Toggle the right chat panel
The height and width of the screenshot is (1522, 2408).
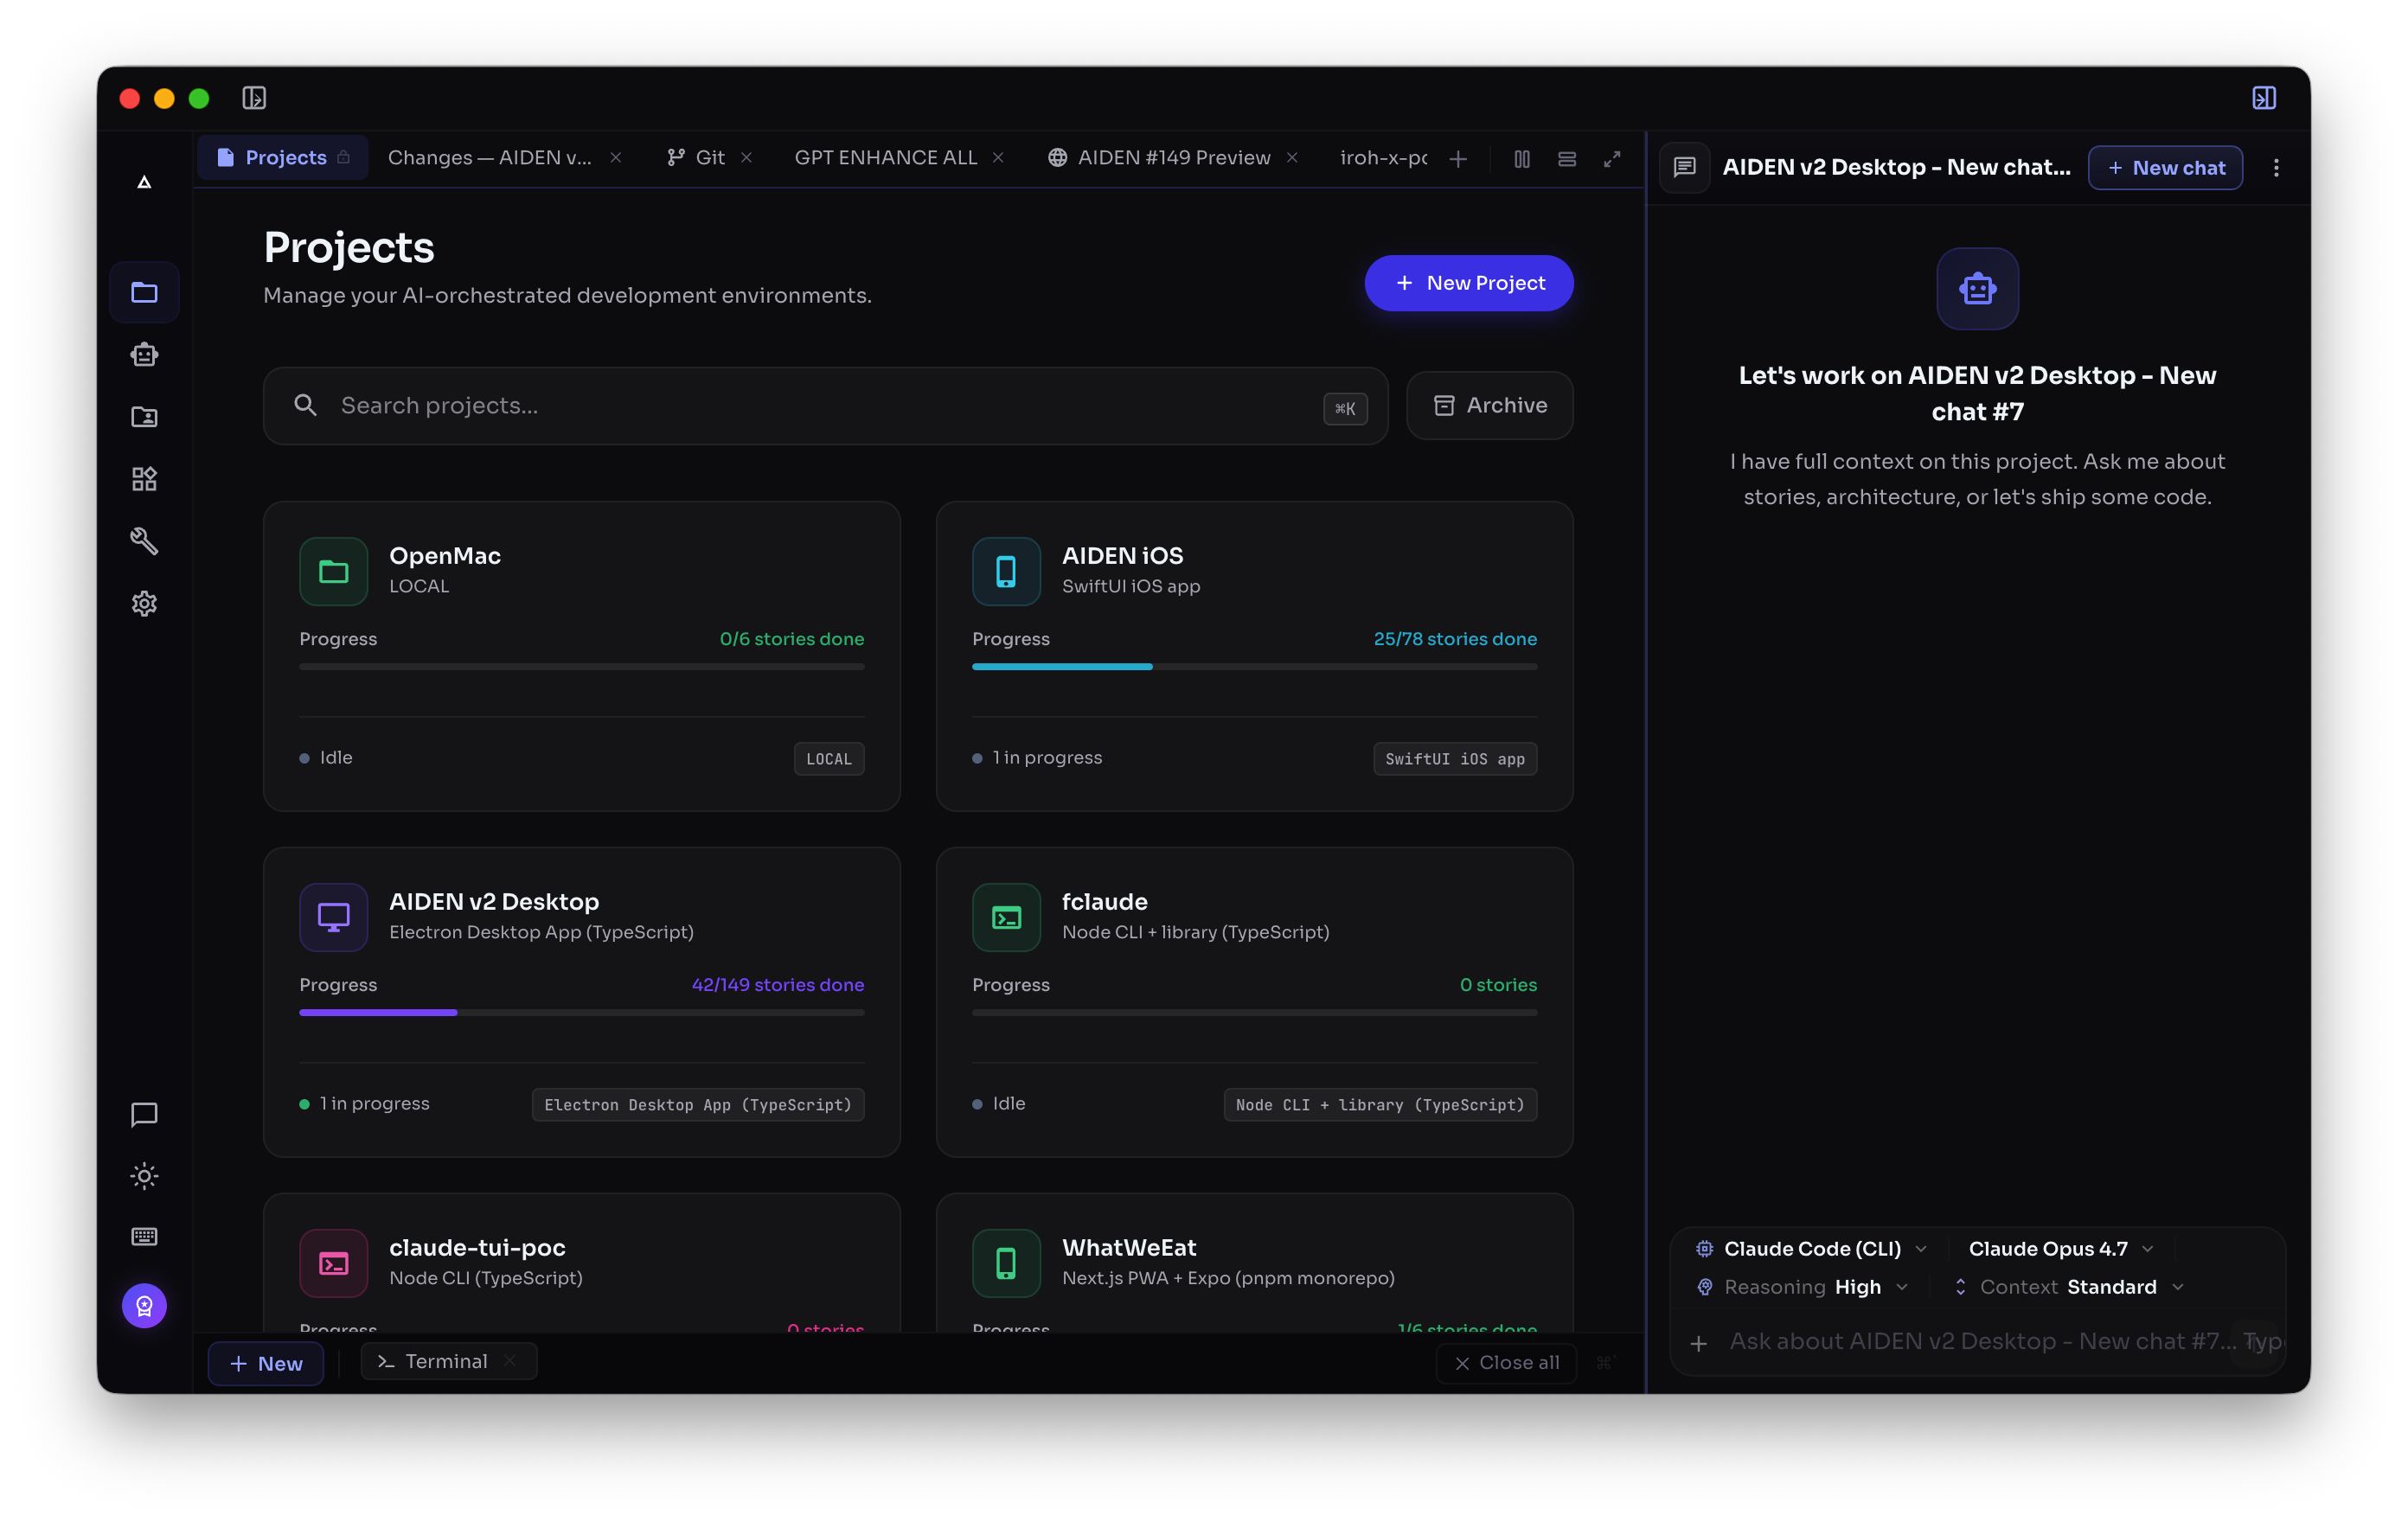point(2264,98)
